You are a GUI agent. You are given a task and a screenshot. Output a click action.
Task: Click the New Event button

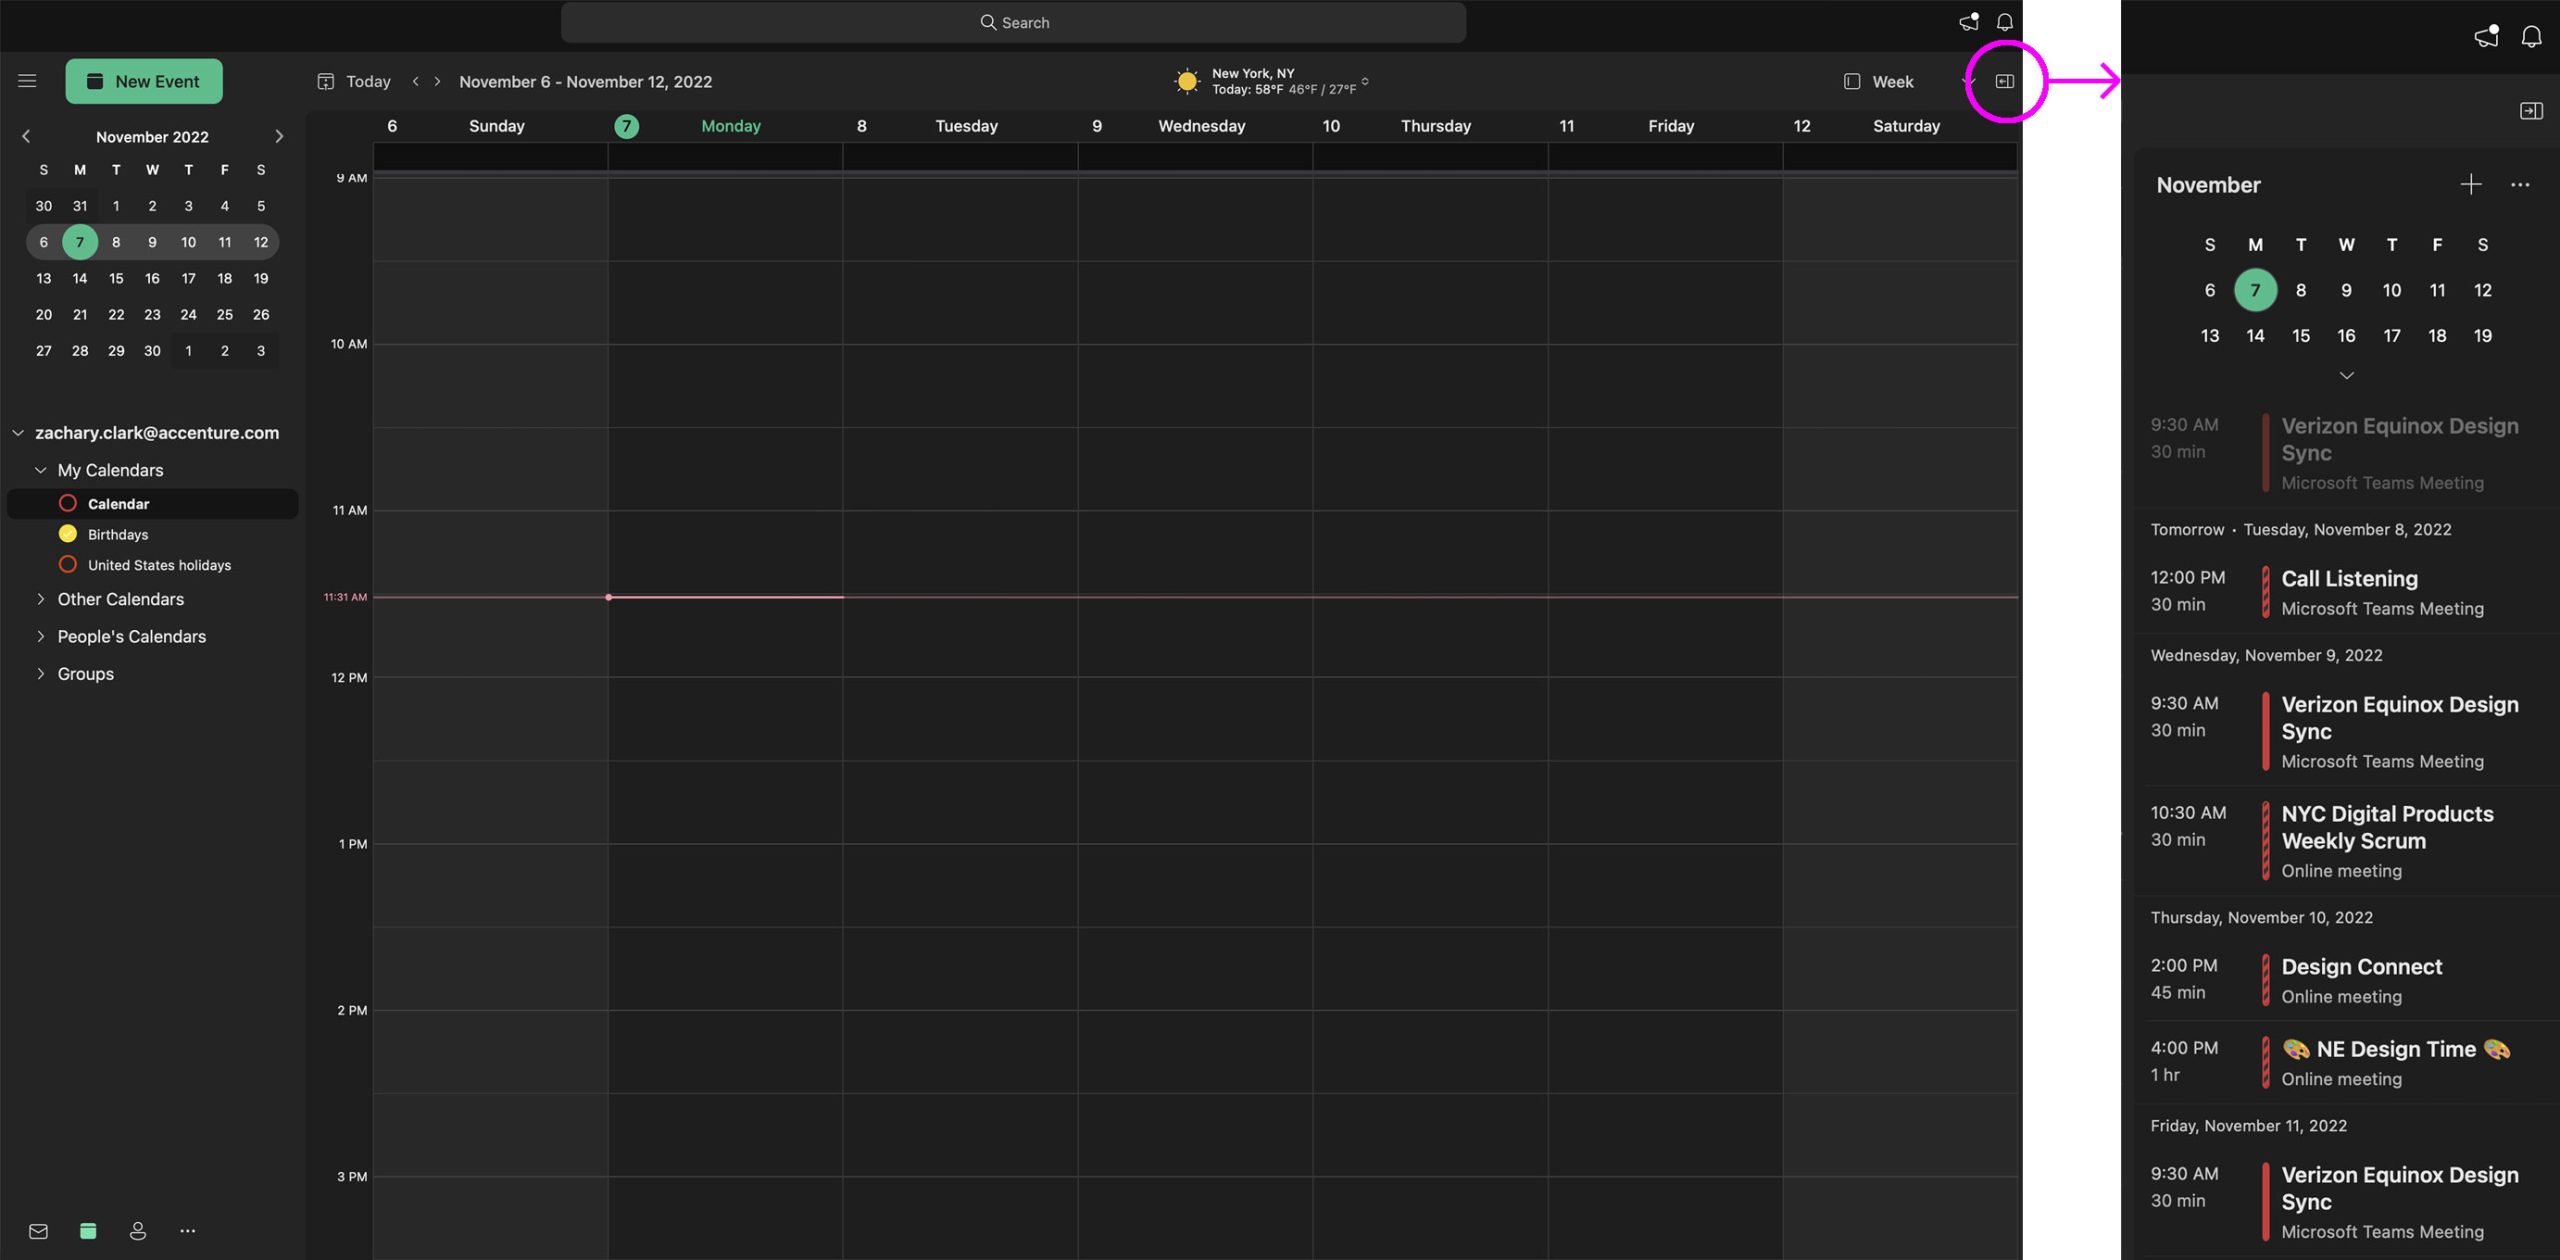144,81
